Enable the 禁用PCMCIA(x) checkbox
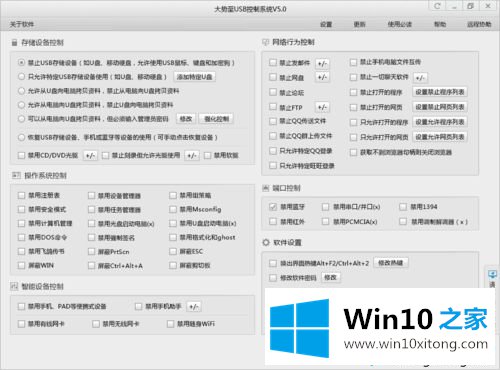500x370 pixels. pos(325,221)
